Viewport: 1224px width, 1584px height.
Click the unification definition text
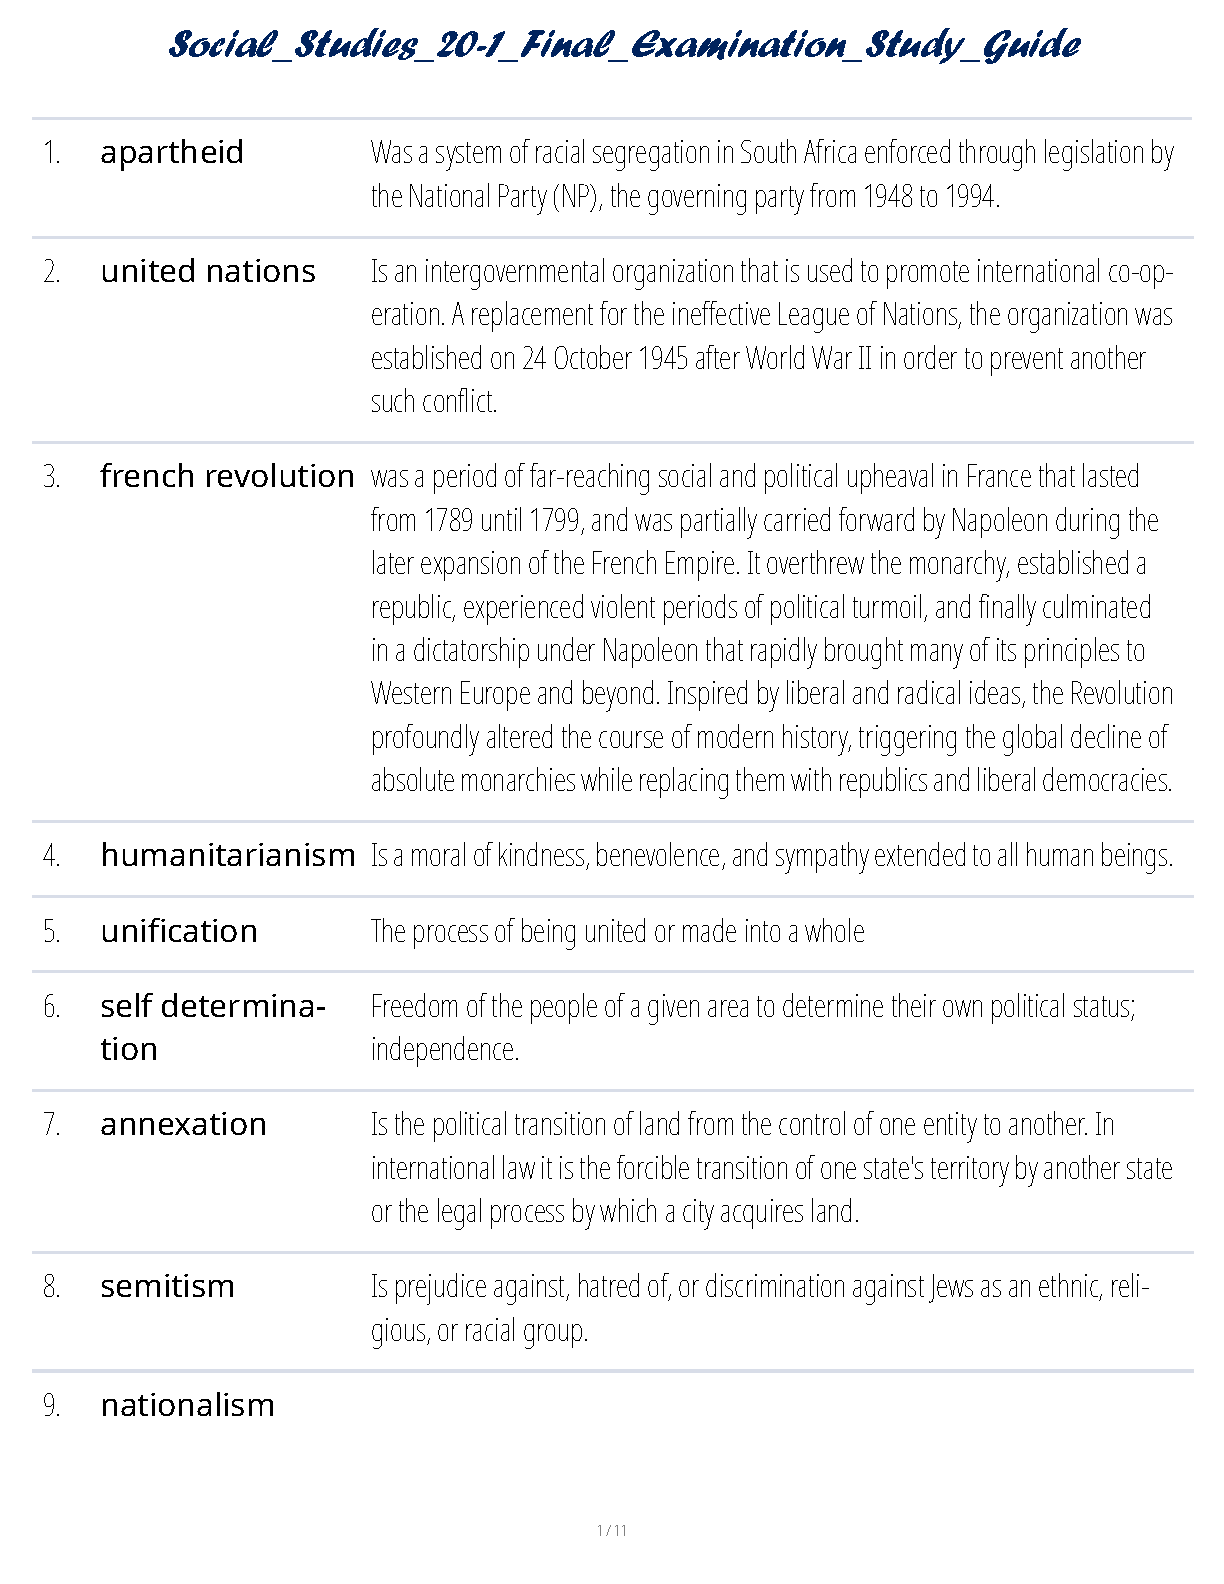point(617,931)
